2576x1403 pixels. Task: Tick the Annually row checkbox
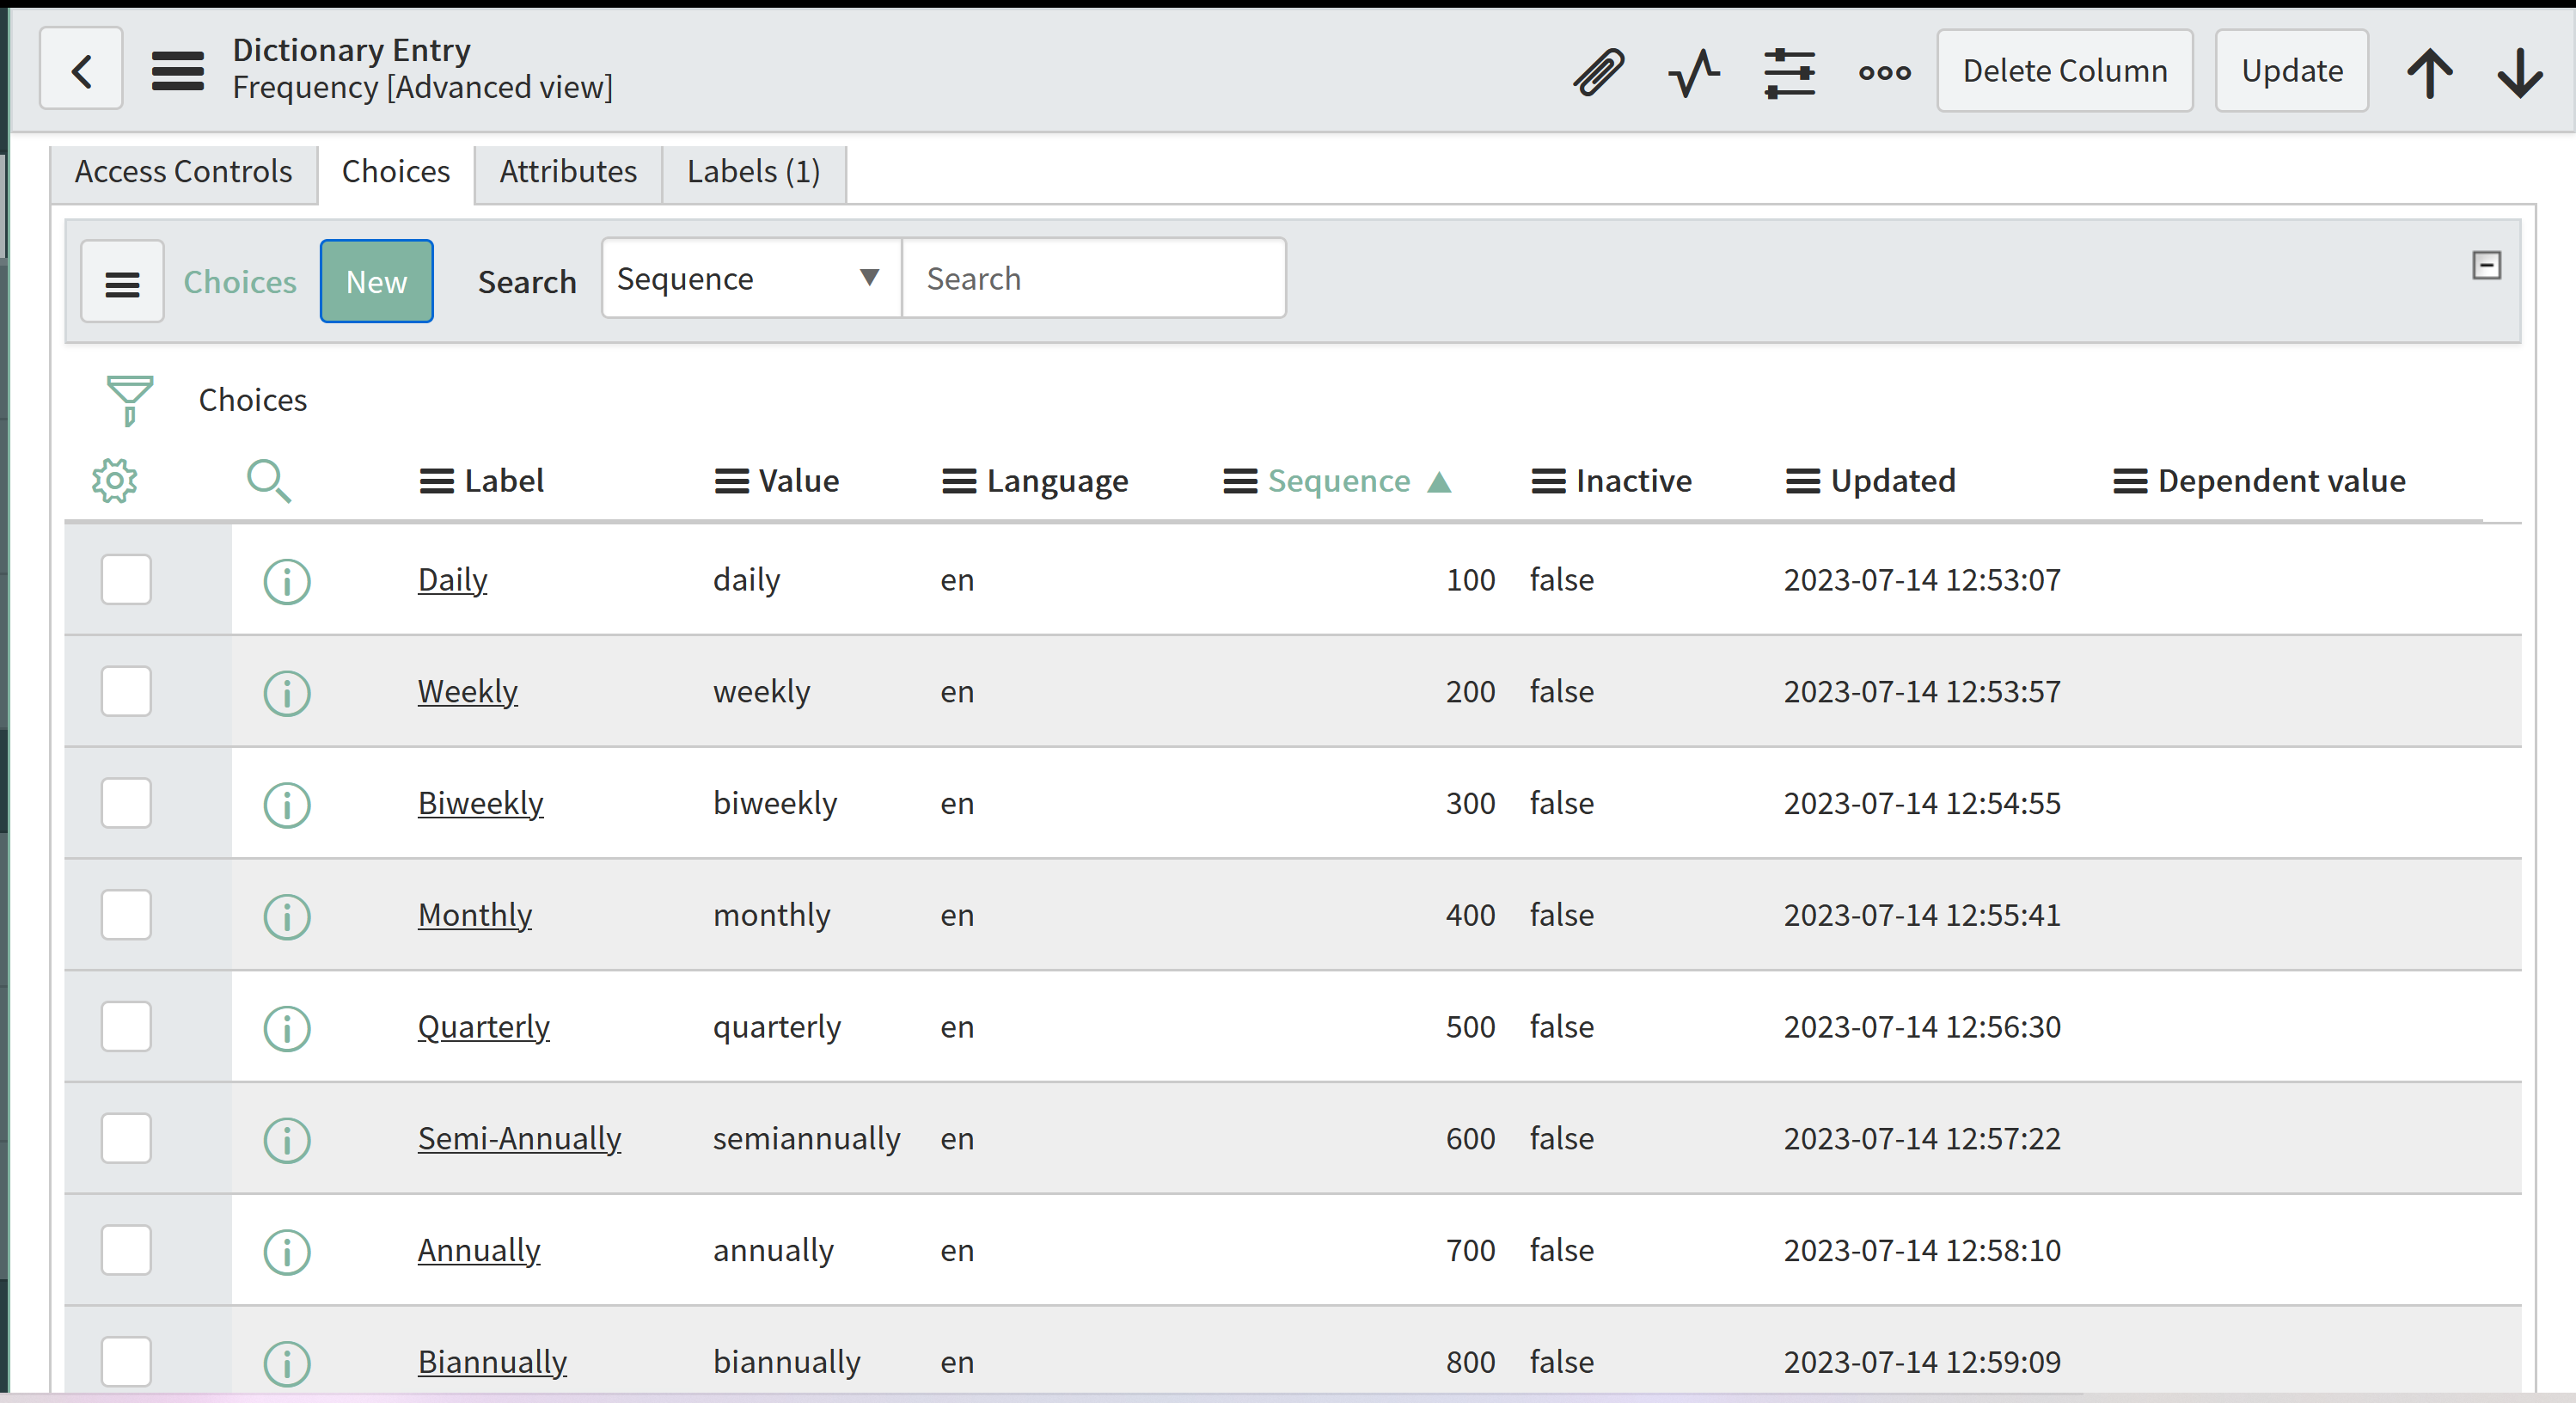point(126,1250)
